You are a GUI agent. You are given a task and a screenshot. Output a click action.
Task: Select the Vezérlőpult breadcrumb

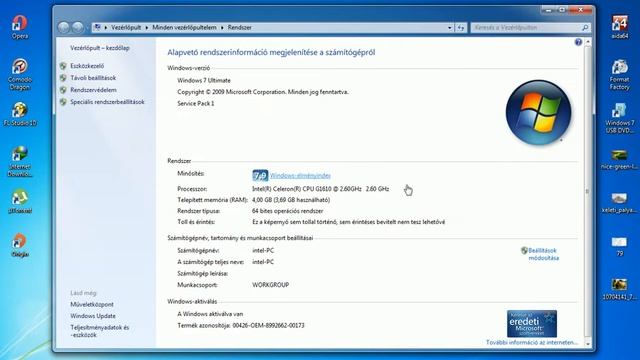point(126,27)
